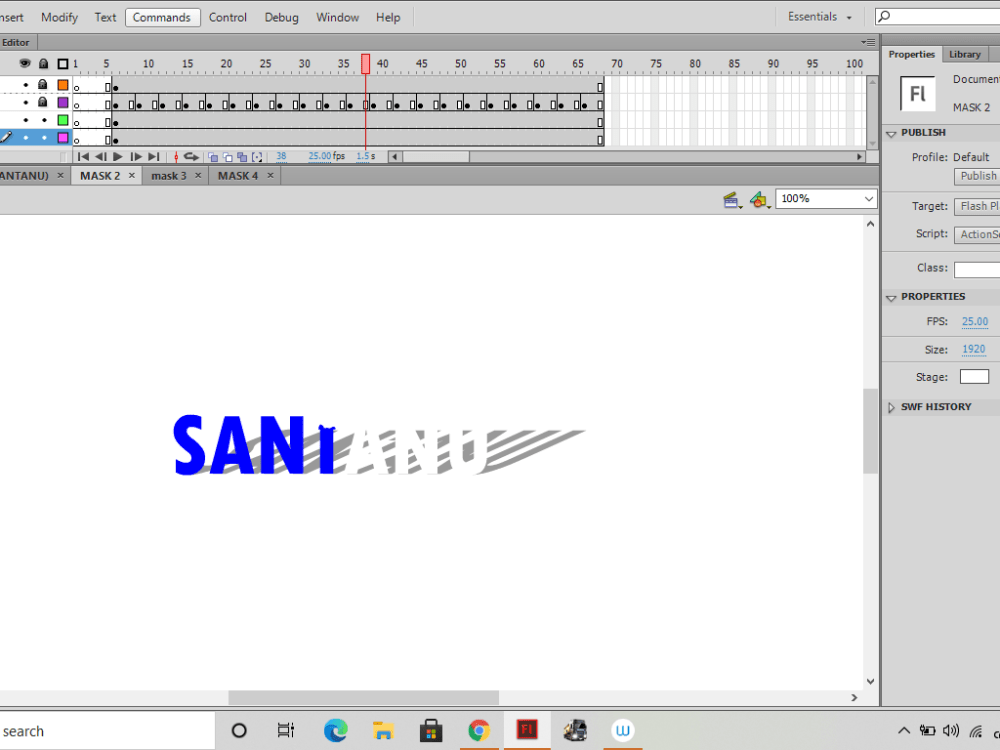Open the Control menu
Viewport: 1000px width, 750px height.
pyautogui.click(x=228, y=17)
